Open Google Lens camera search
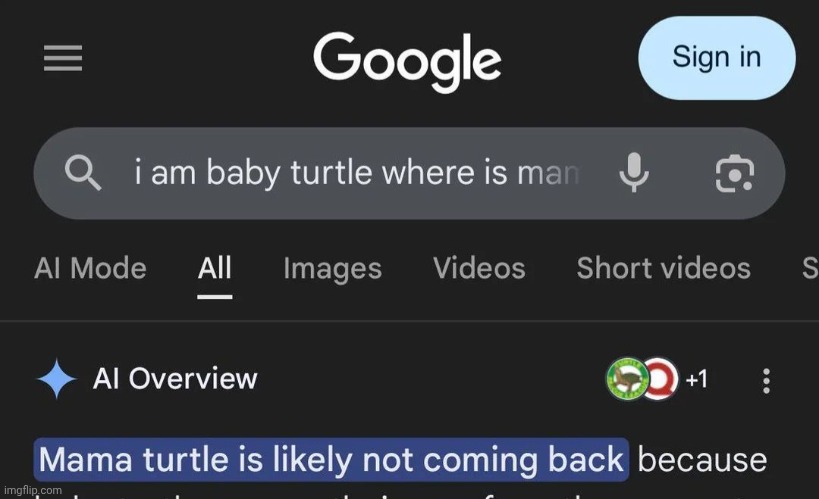Screen dimensions: 819x499 tap(734, 174)
